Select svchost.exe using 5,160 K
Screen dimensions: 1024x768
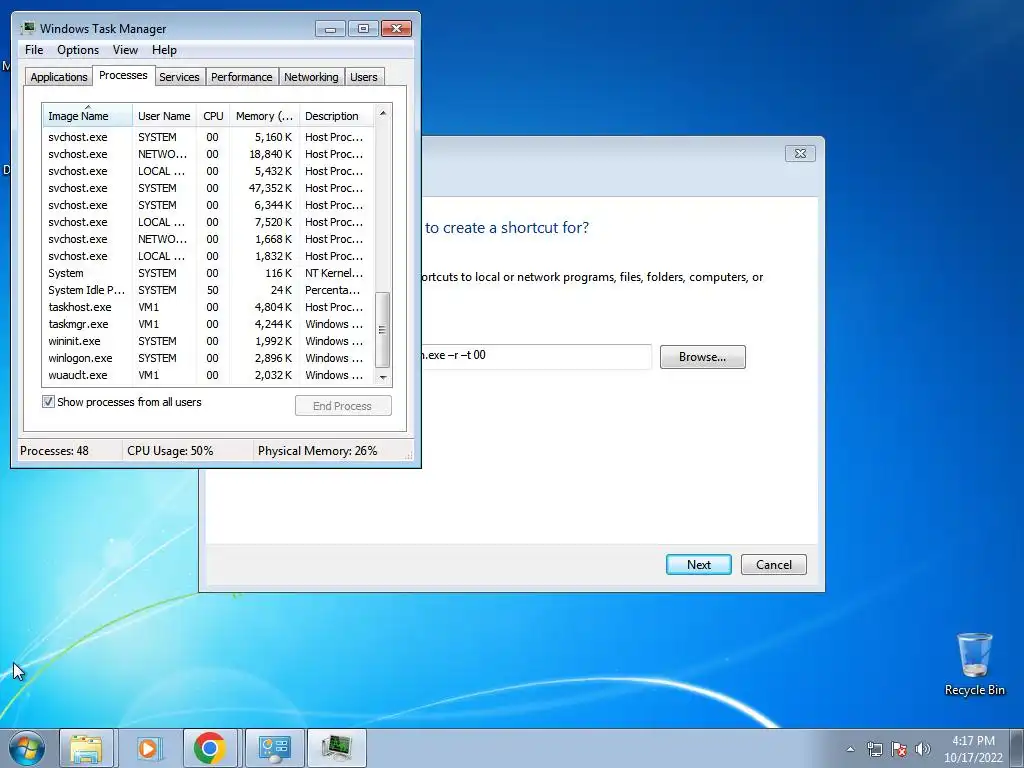(208, 137)
